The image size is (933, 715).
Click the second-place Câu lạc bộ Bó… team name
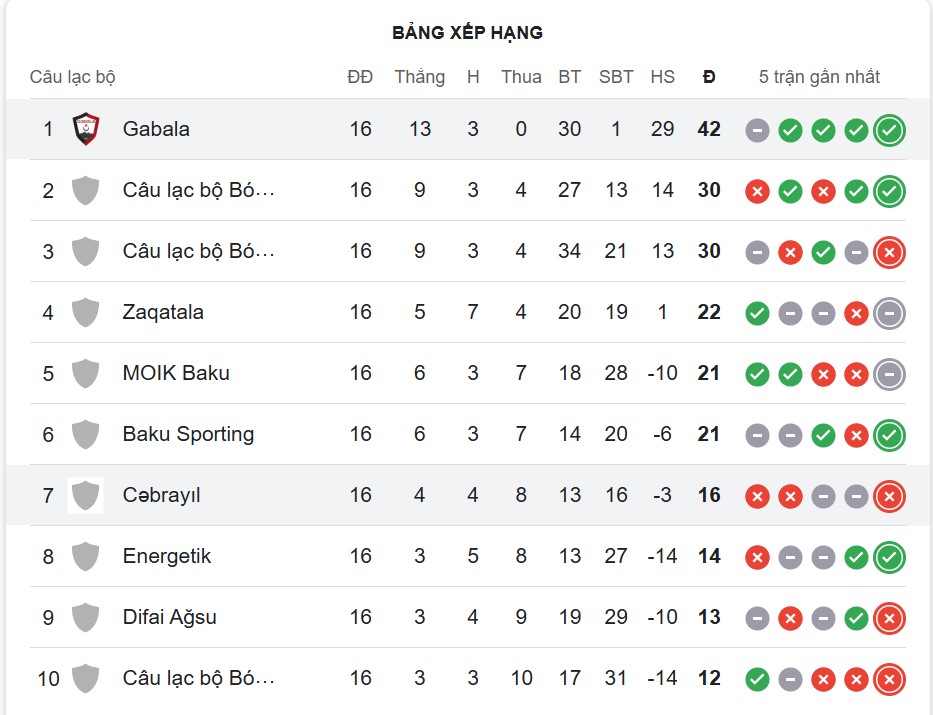point(198,190)
